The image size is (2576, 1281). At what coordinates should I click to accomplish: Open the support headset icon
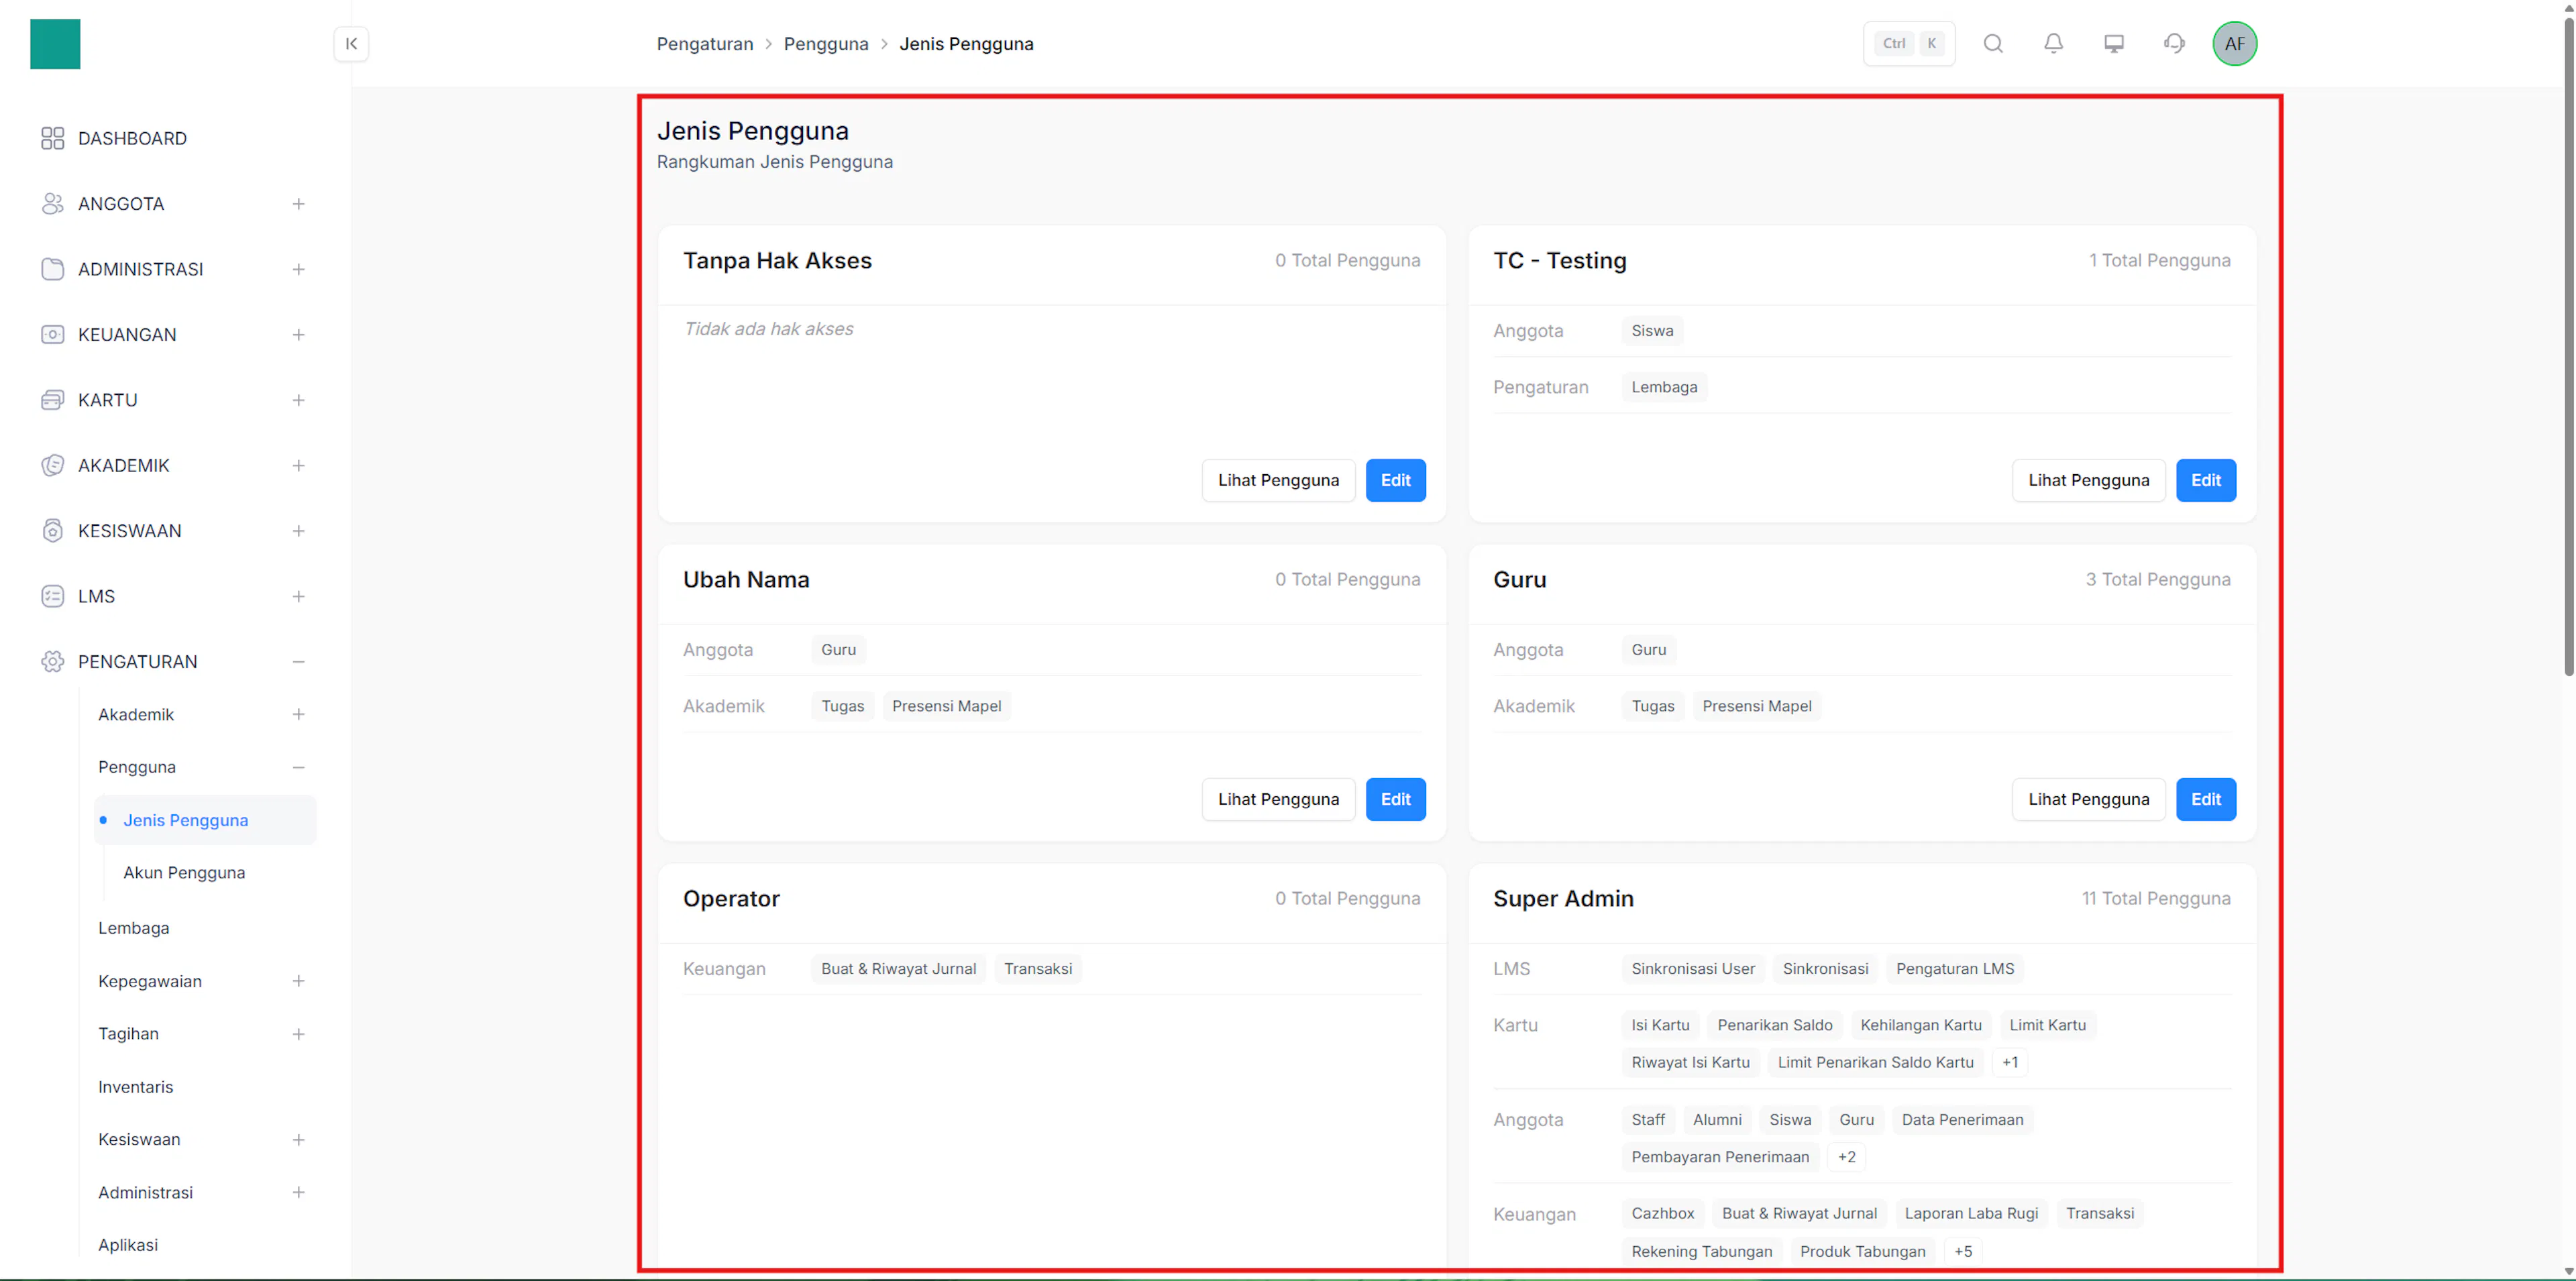coord(2174,44)
